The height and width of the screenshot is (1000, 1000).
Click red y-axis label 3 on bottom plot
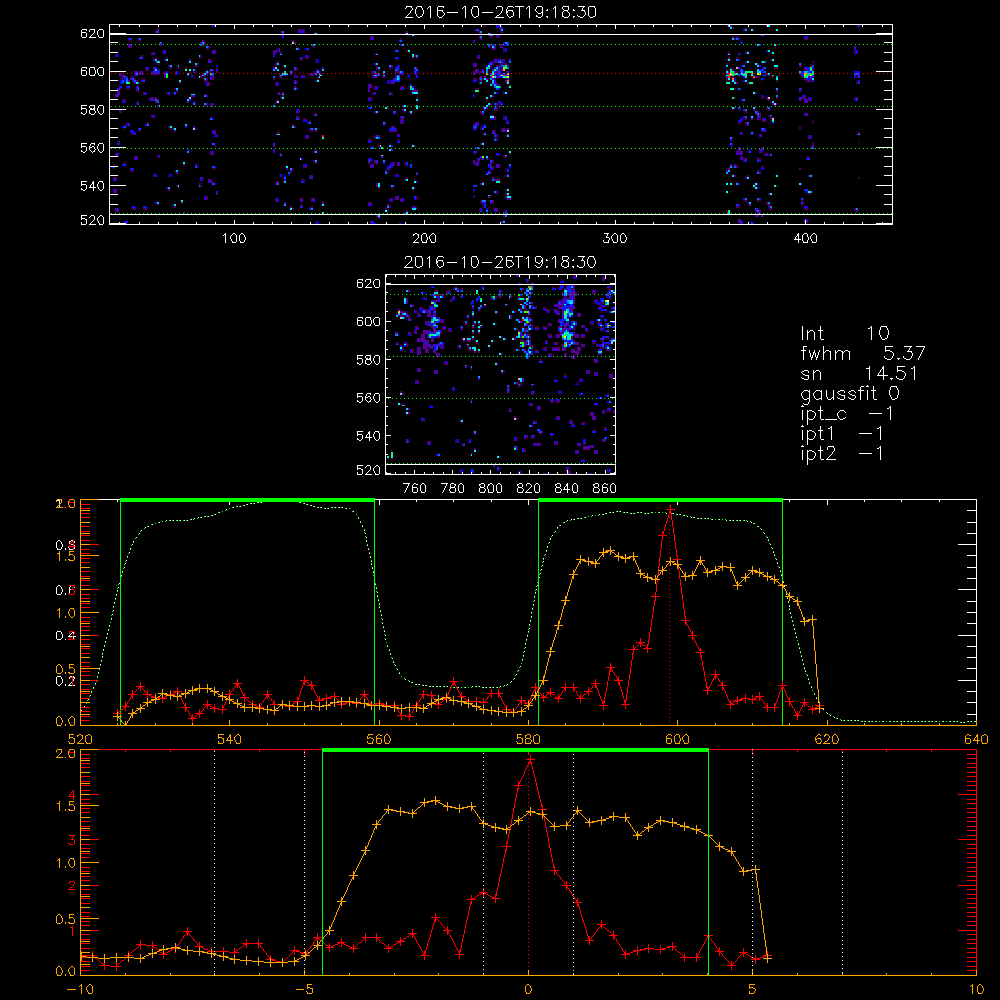click(71, 841)
